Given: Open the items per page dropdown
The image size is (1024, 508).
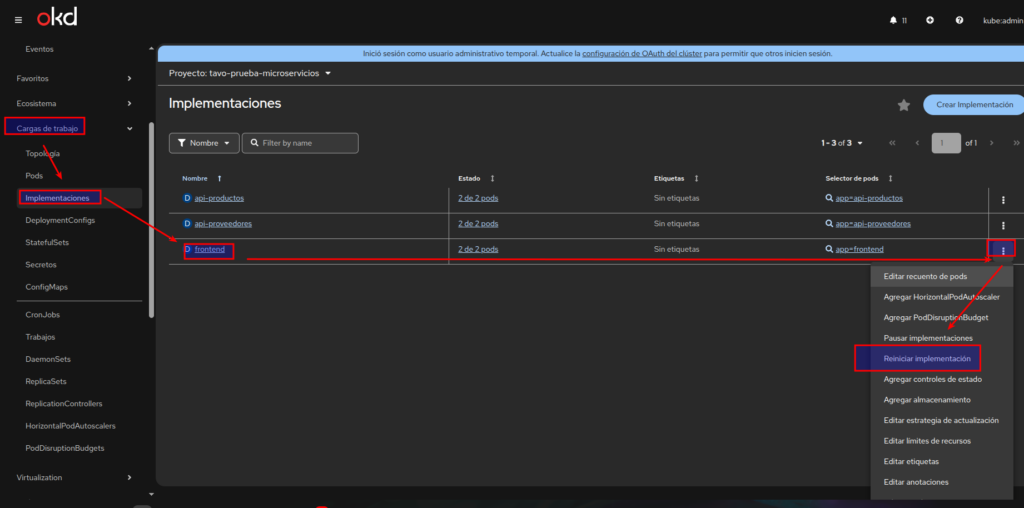Looking at the screenshot, I should click(841, 143).
